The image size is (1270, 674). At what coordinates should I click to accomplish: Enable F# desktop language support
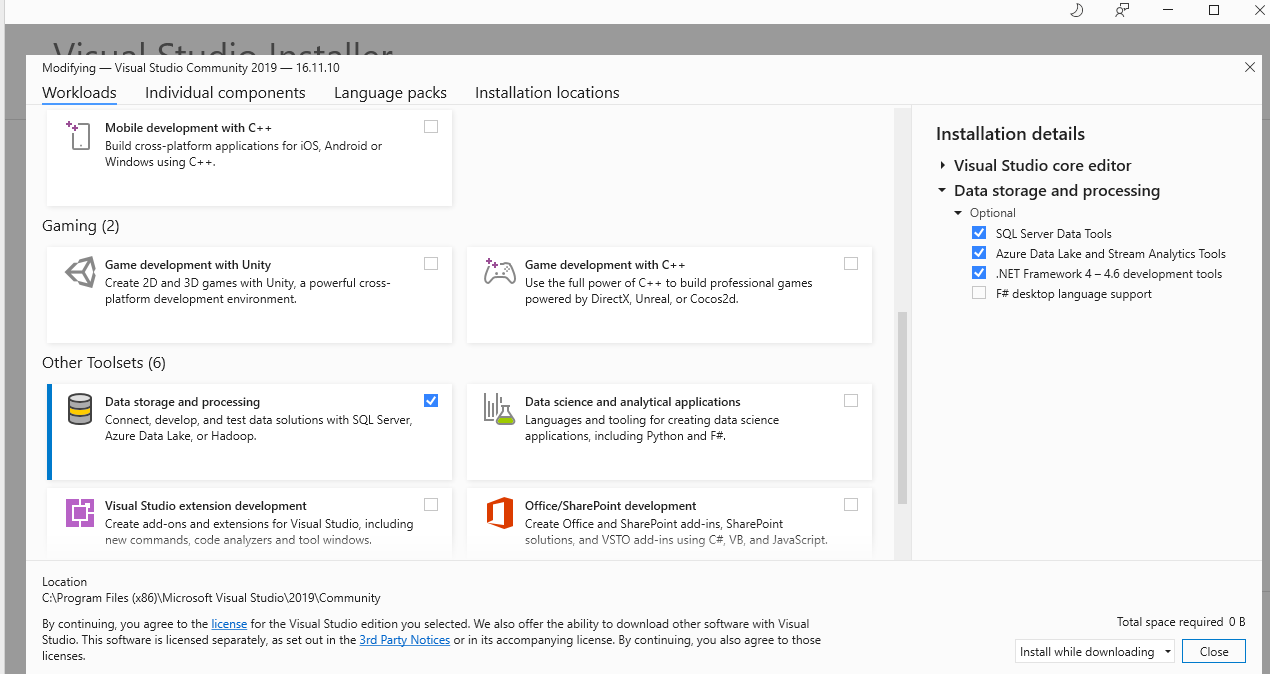[x=979, y=294]
